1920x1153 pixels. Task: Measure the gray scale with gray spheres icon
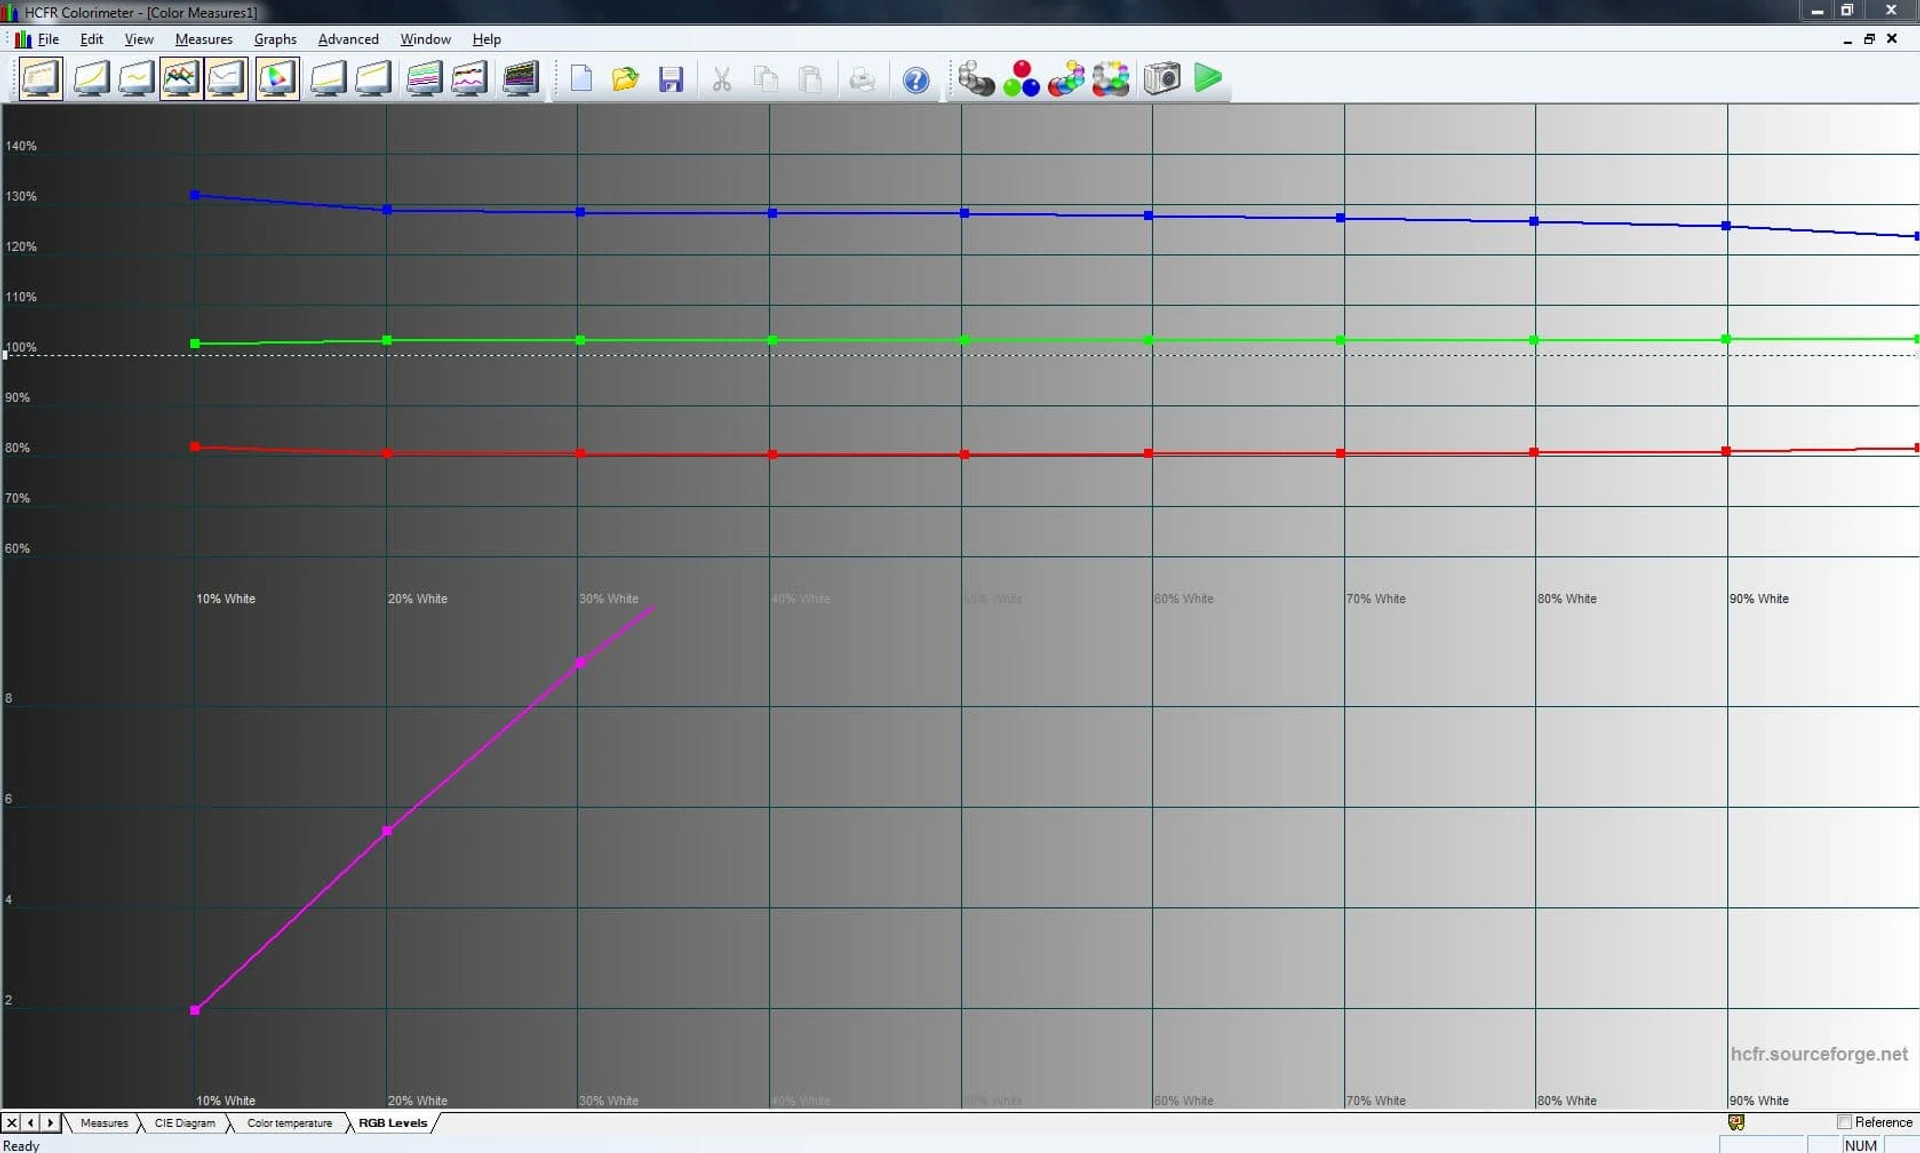(976, 78)
